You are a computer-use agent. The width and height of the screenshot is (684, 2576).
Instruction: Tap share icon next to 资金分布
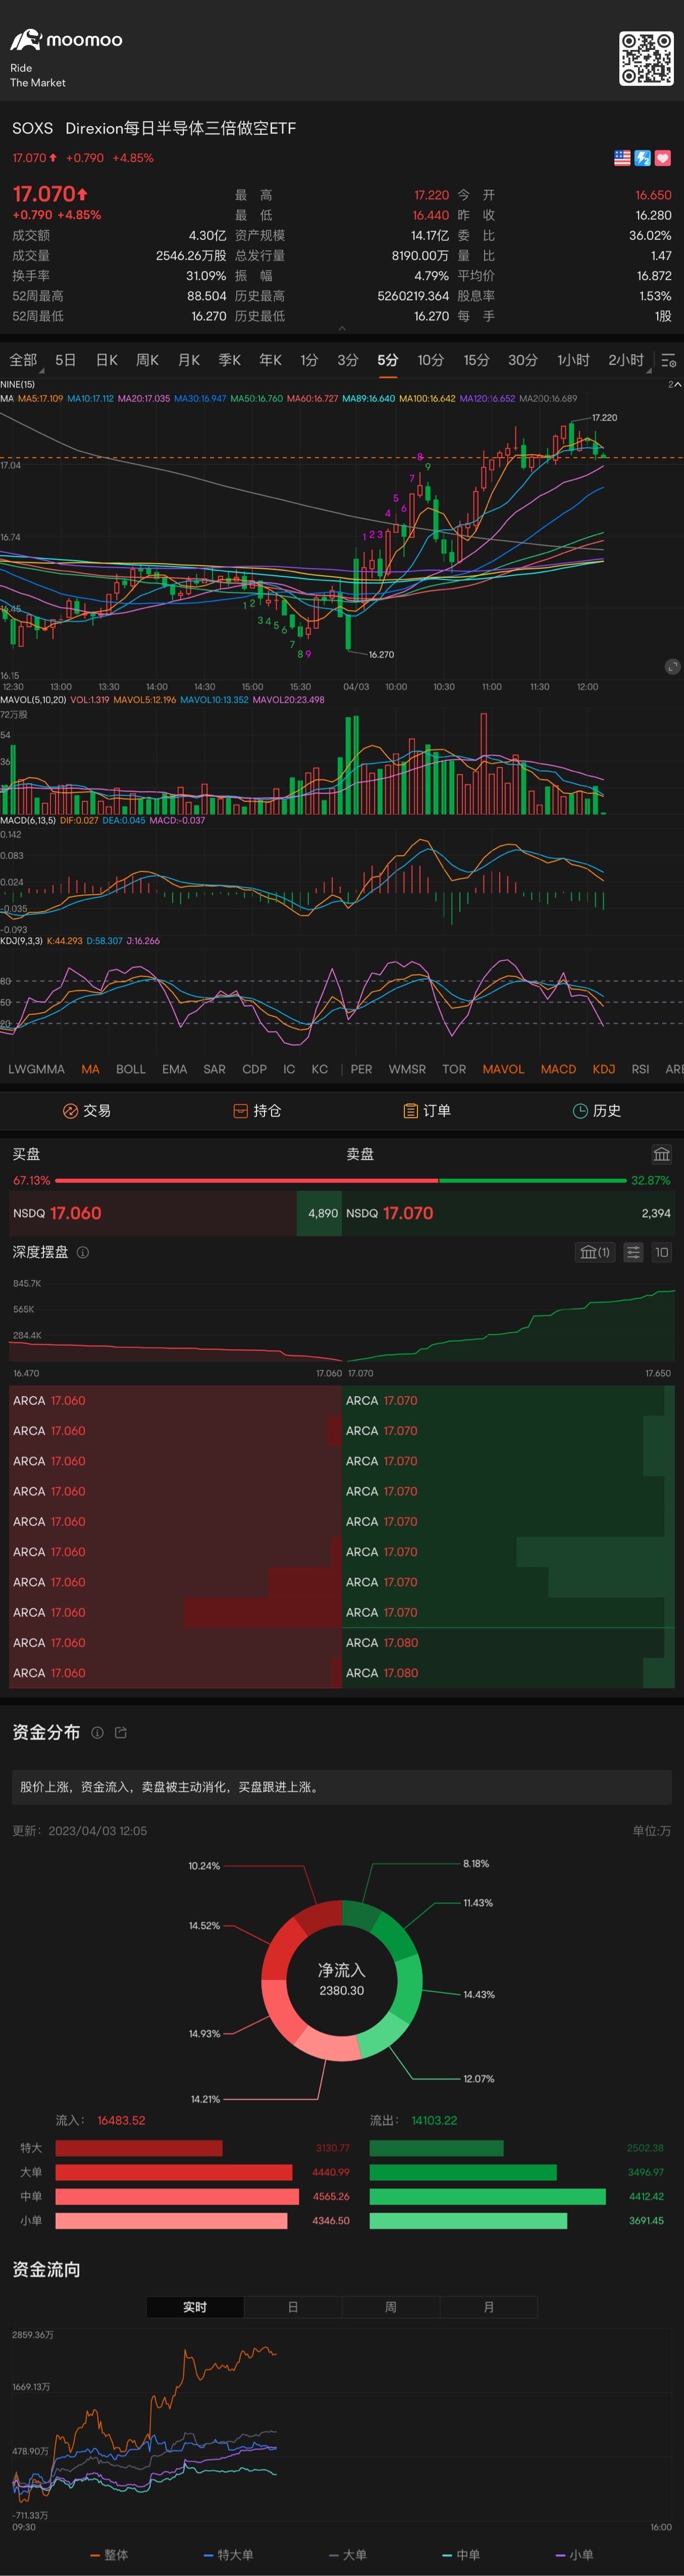pos(121,1733)
